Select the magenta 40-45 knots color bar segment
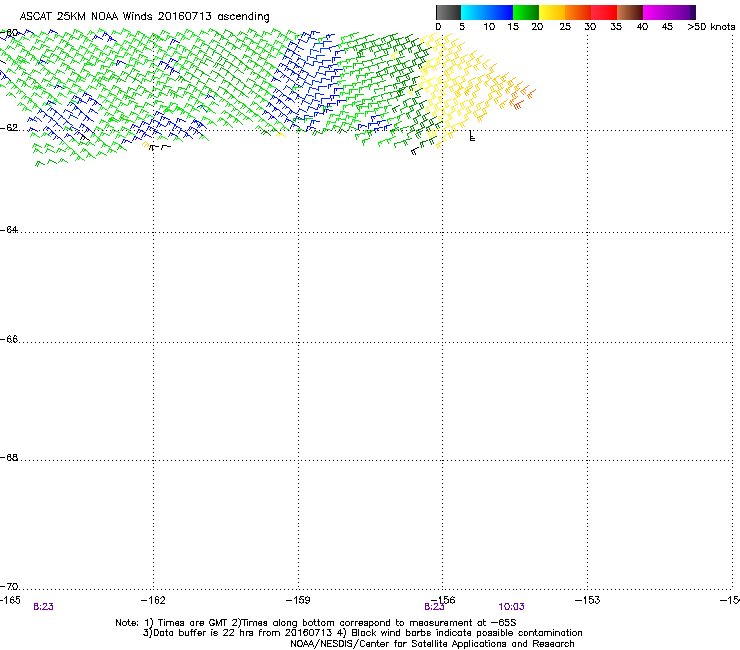The width and height of the screenshot is (740, 650). tap(656, 12)
